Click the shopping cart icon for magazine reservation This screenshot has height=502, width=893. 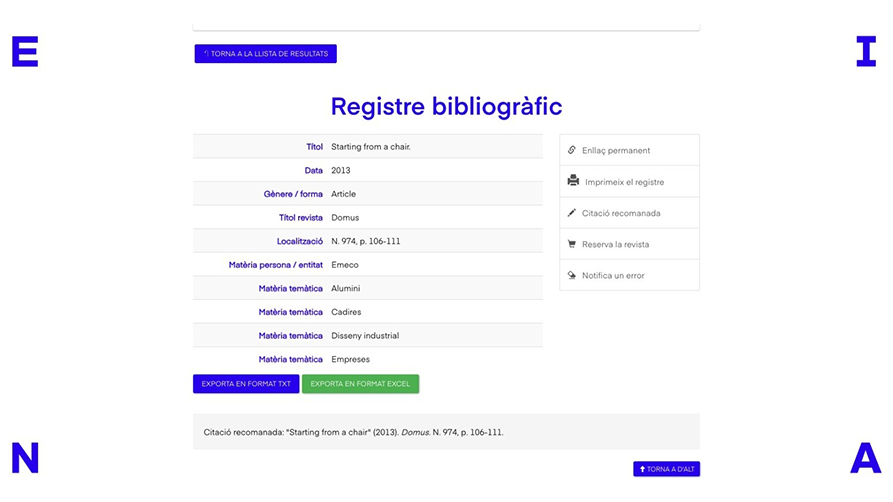pos(572,244)
